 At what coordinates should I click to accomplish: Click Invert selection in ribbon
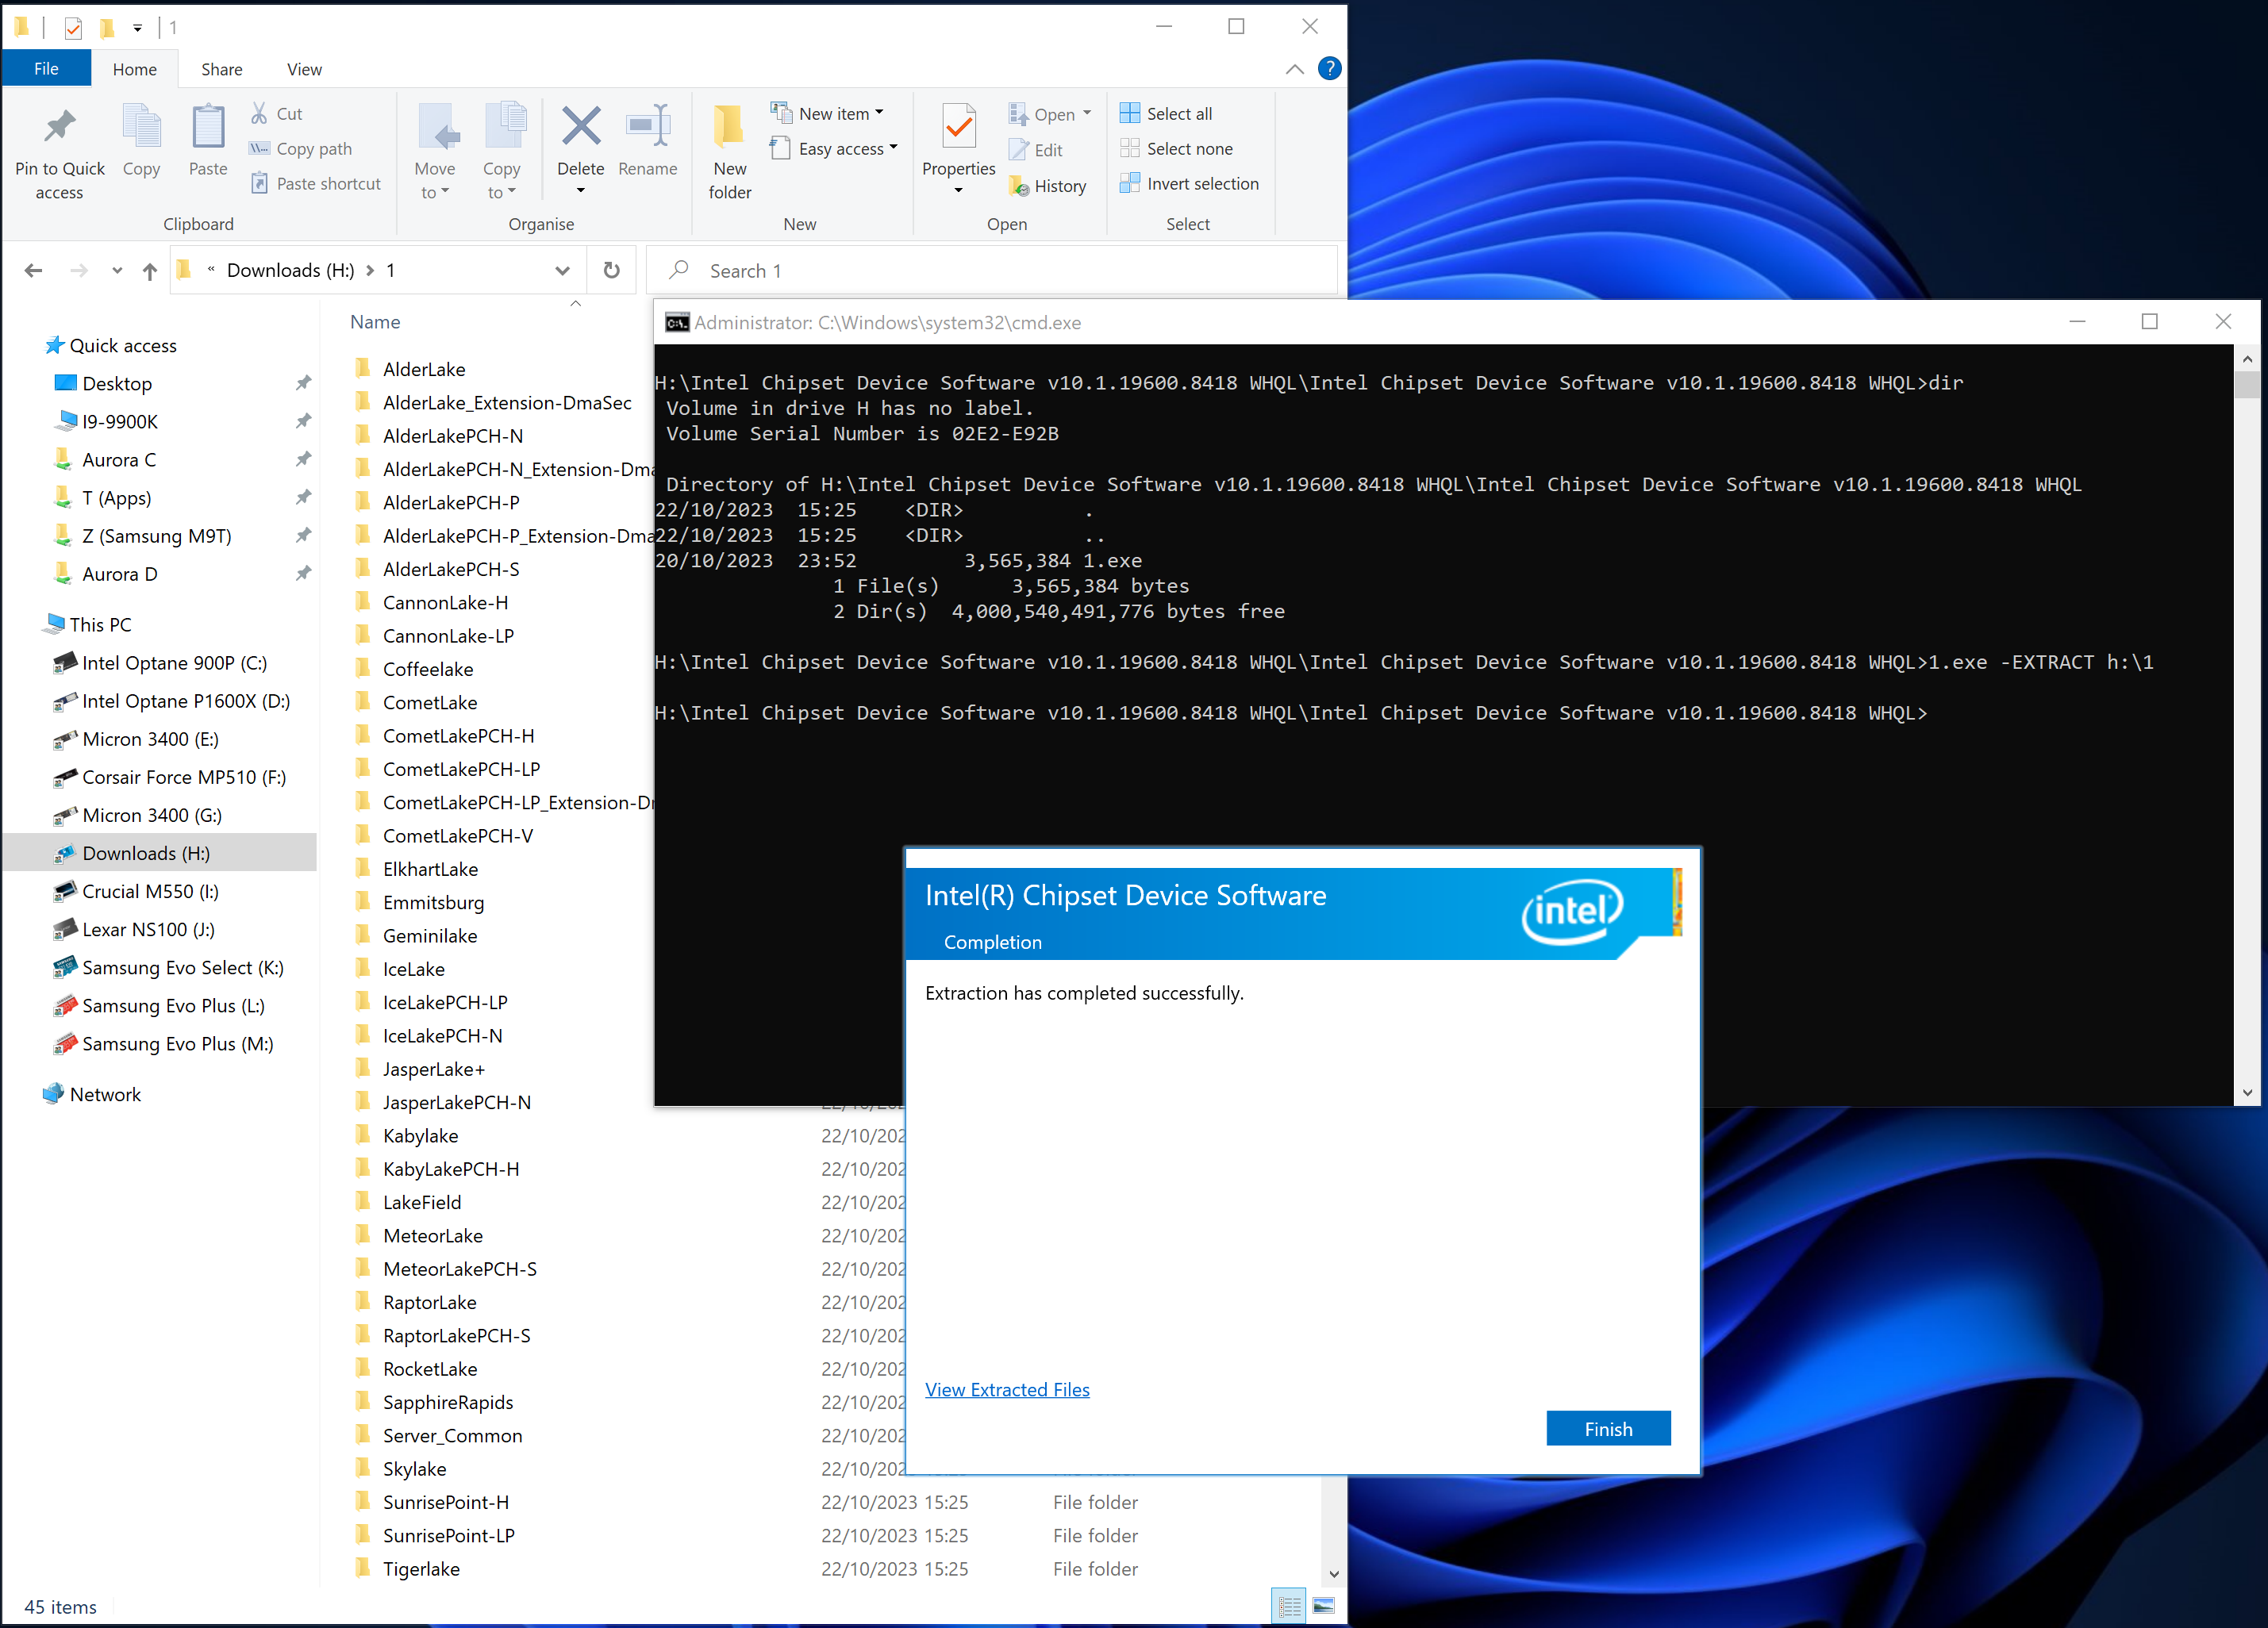click(1189, 184)
